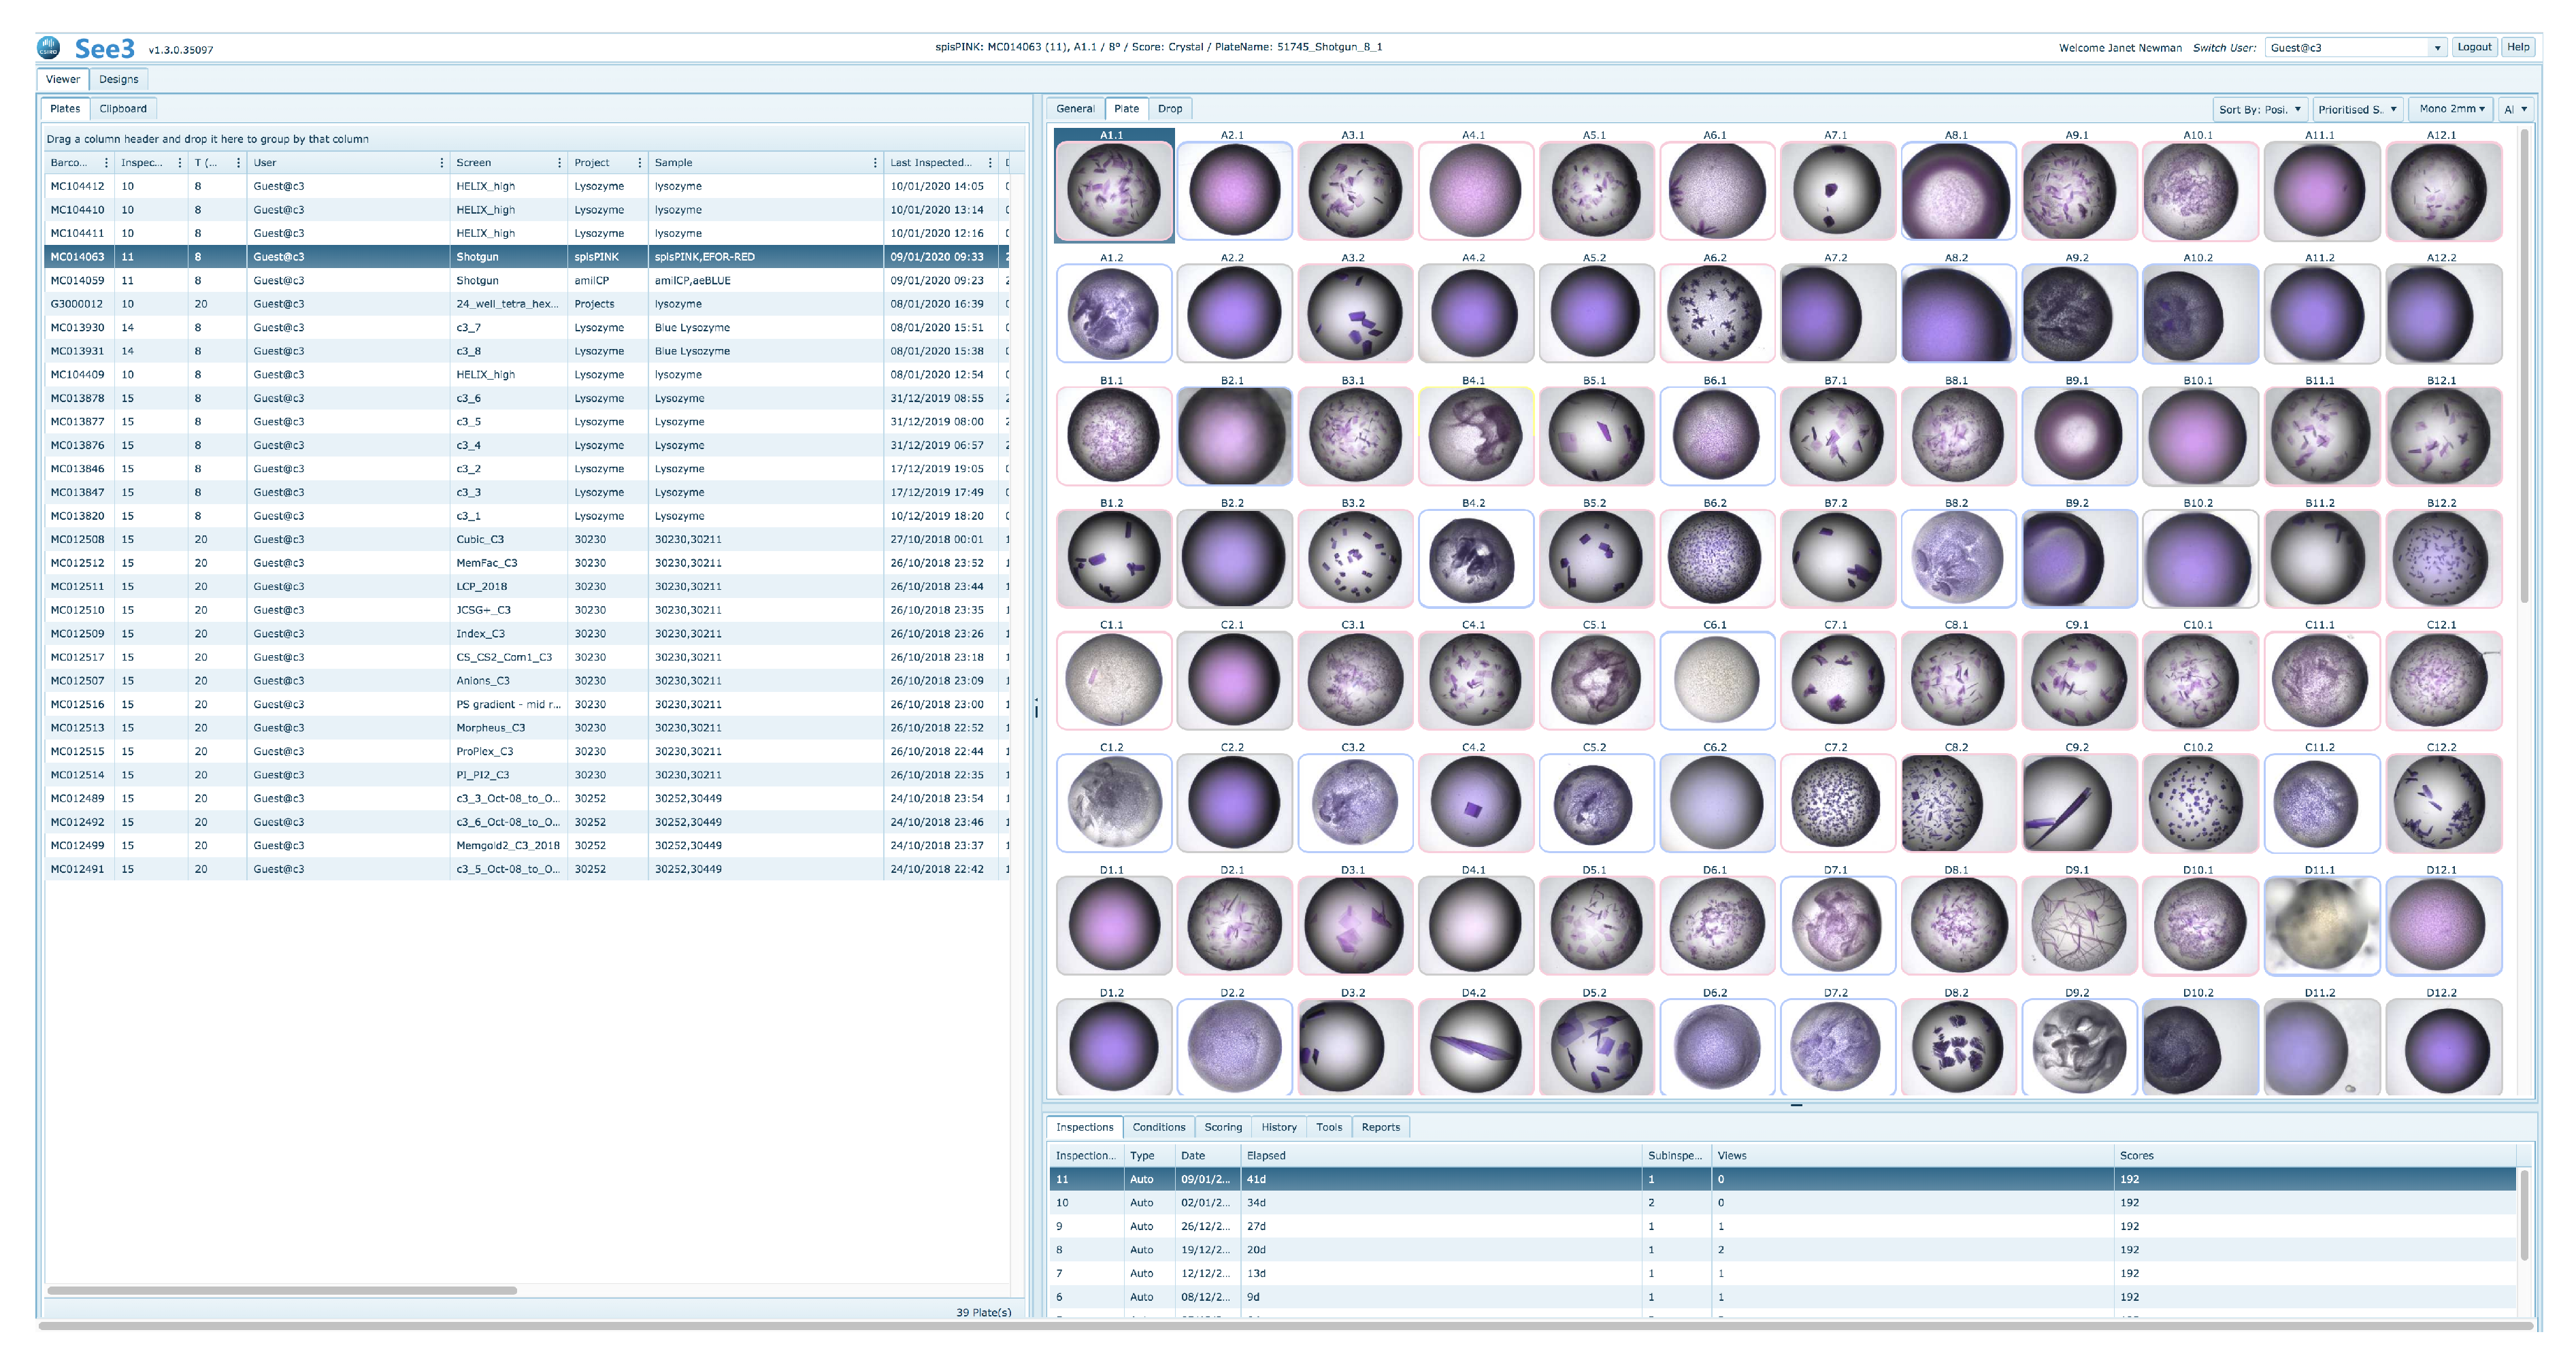Click the Logout button
The image size is (2576, 1360).
tap(2474, 47)
